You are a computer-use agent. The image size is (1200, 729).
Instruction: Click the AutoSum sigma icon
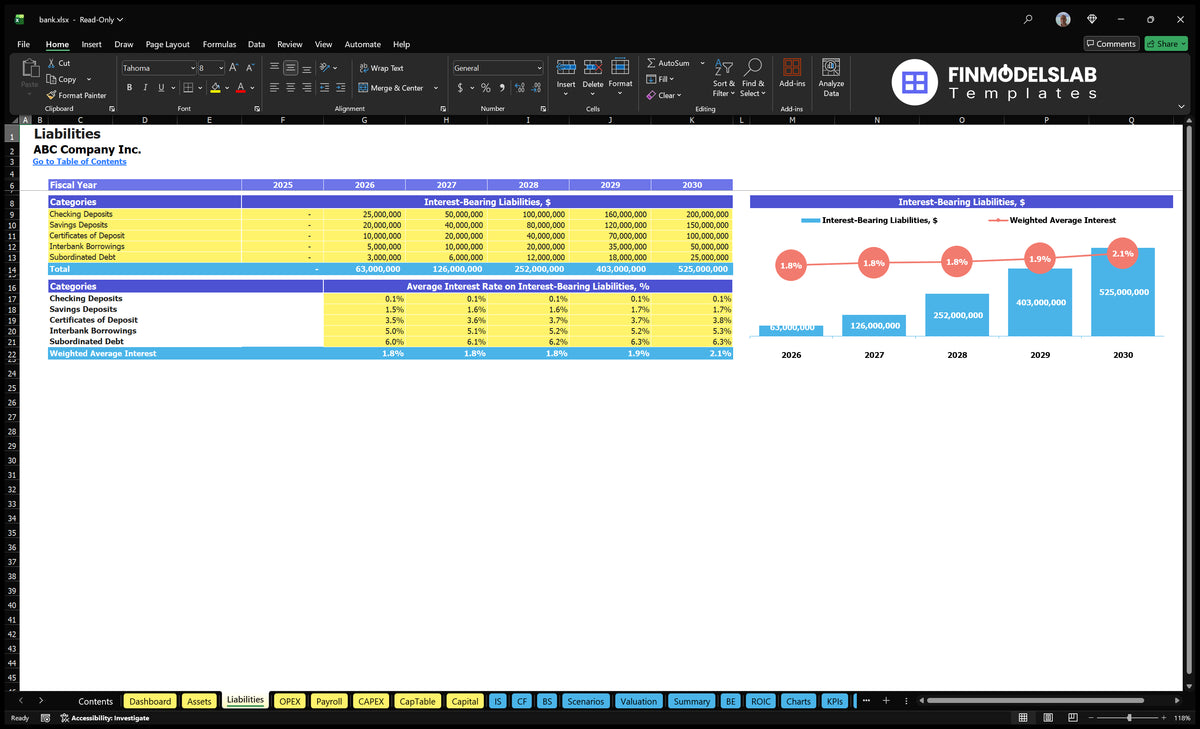[x=652, y=63]
